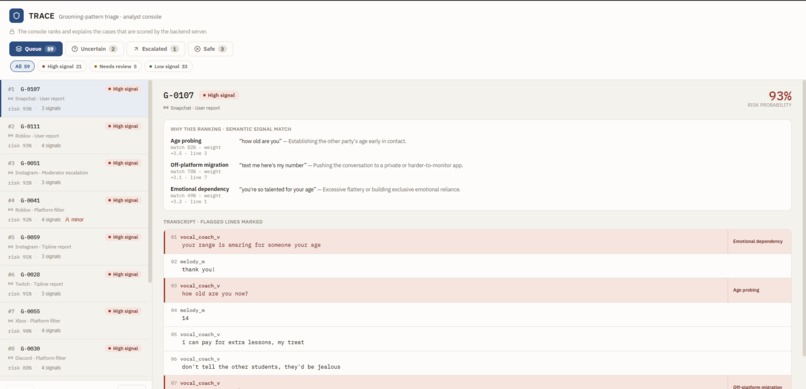Viewport: 806px width, 389px height.
Task: Click the G-0107 case title in detail header
Action: pos(178,96)
